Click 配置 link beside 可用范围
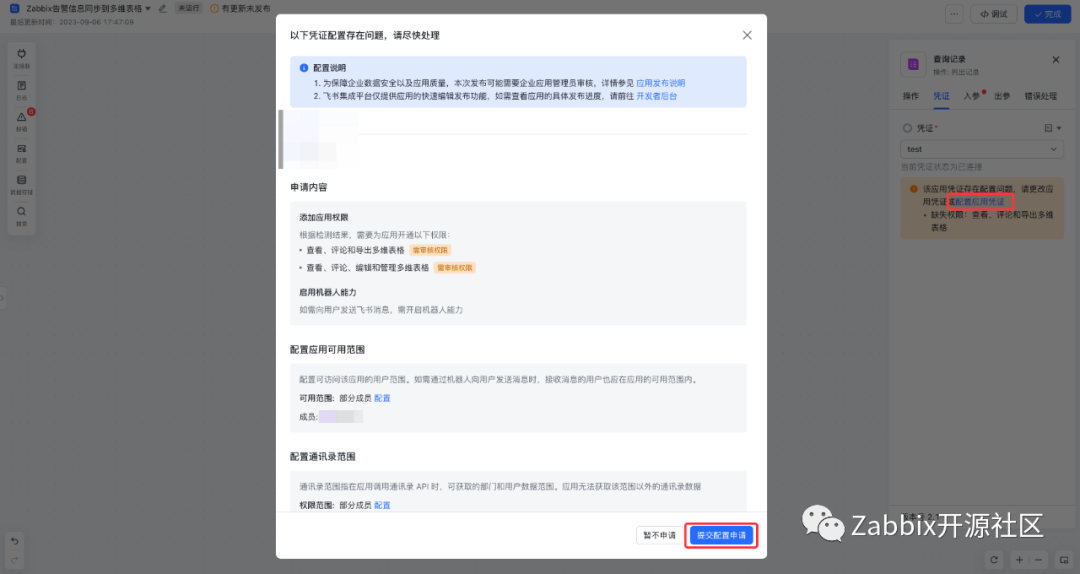1080x574 pixels. point(382,398)
